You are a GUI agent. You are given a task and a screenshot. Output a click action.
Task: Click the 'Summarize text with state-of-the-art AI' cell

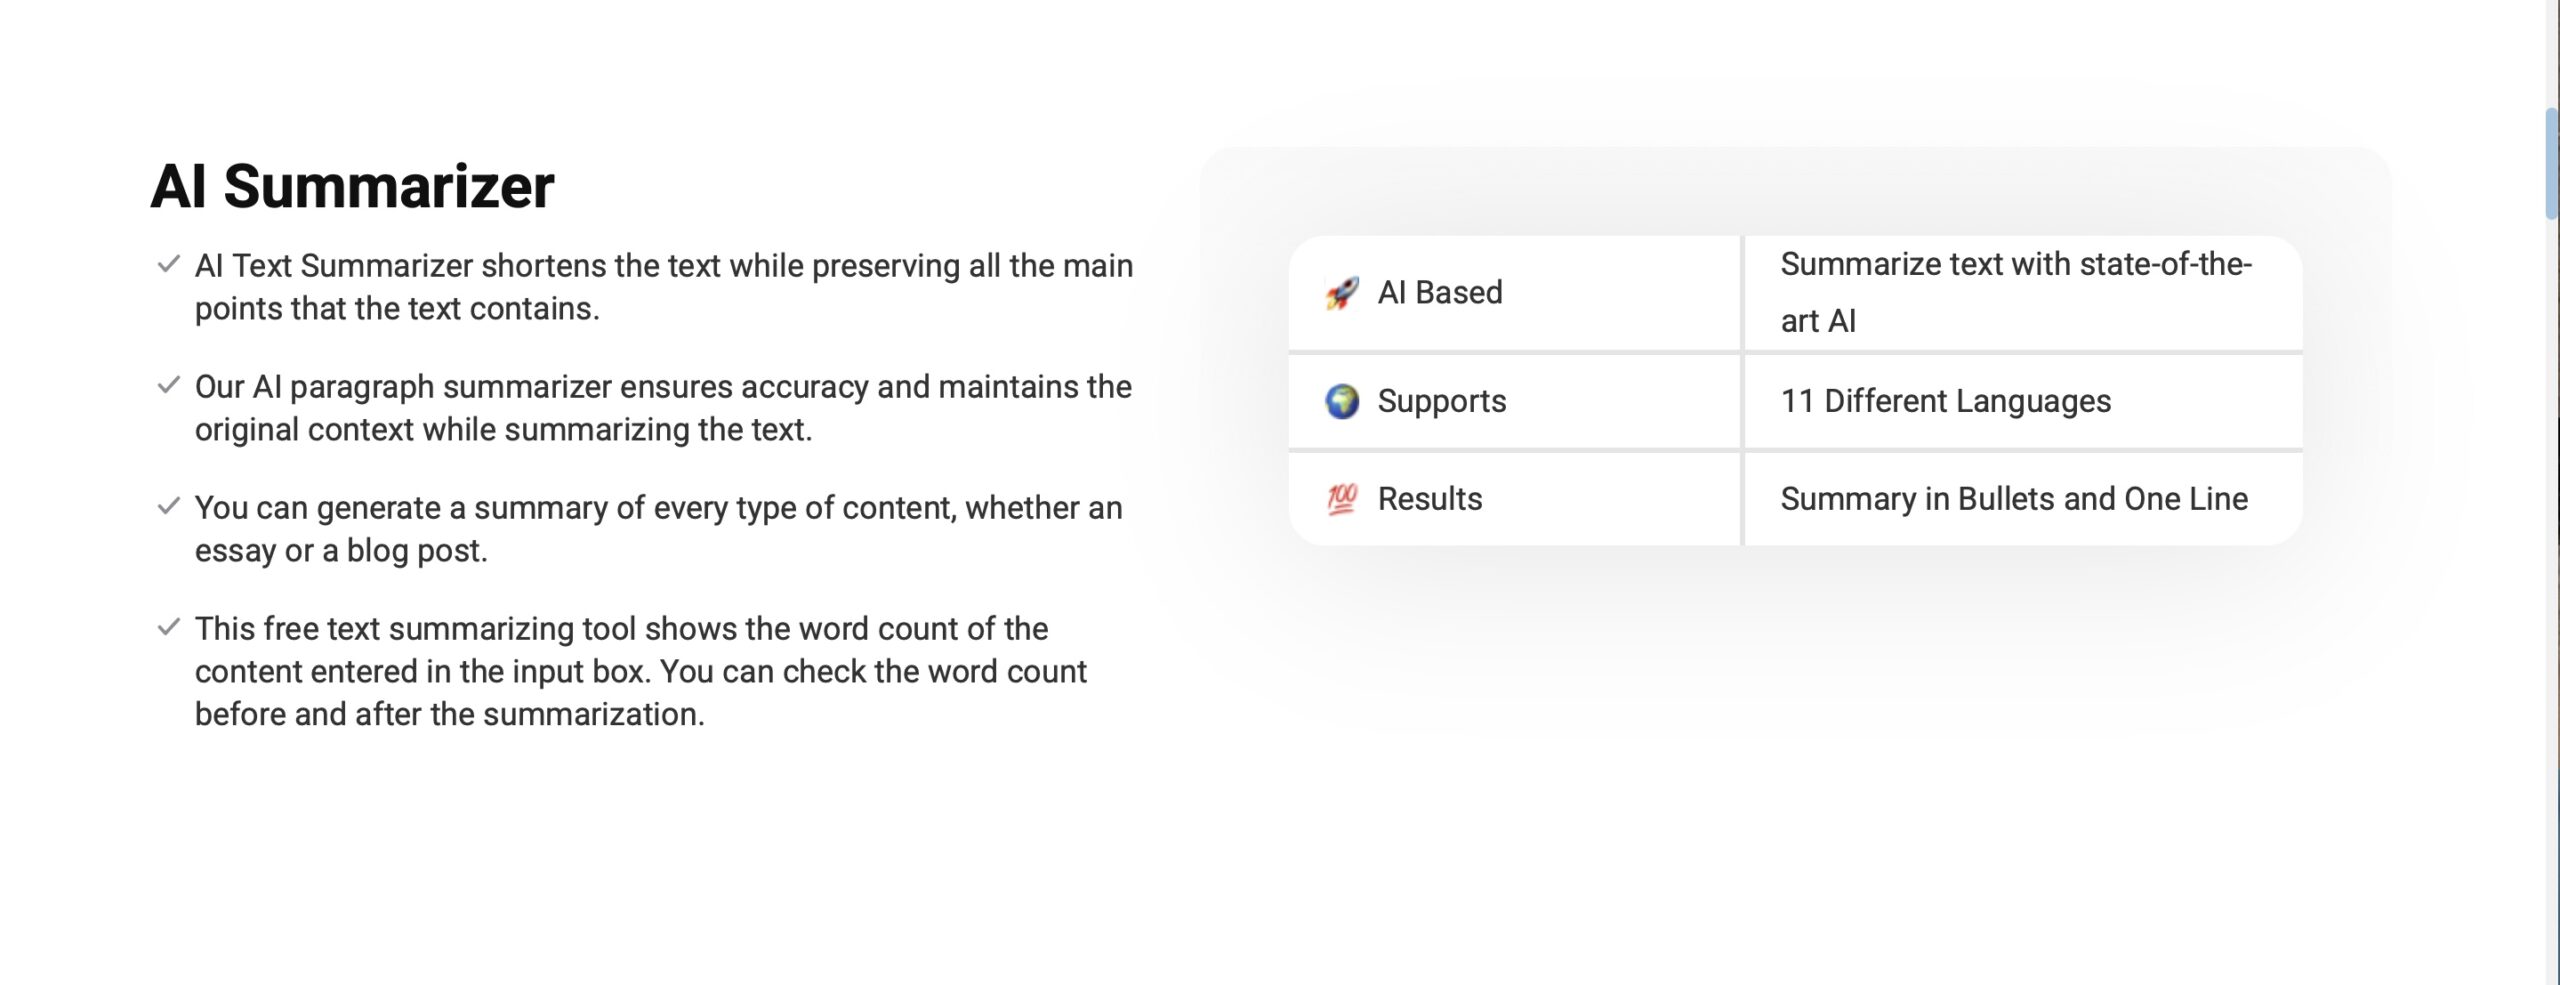pyautogui.click(x=2015, y=292)
